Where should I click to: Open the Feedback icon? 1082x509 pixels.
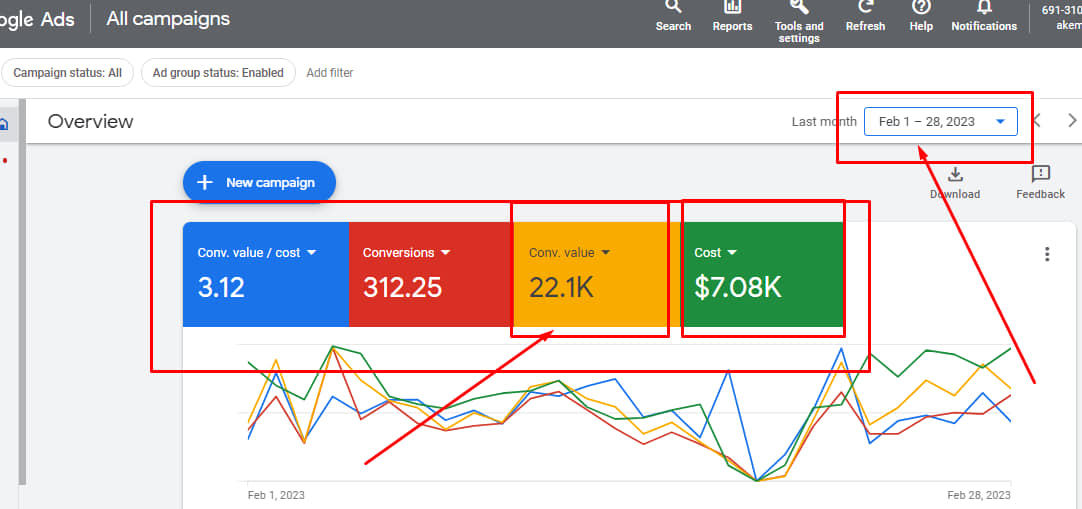pyautogui.click(x=1040, y=176)
